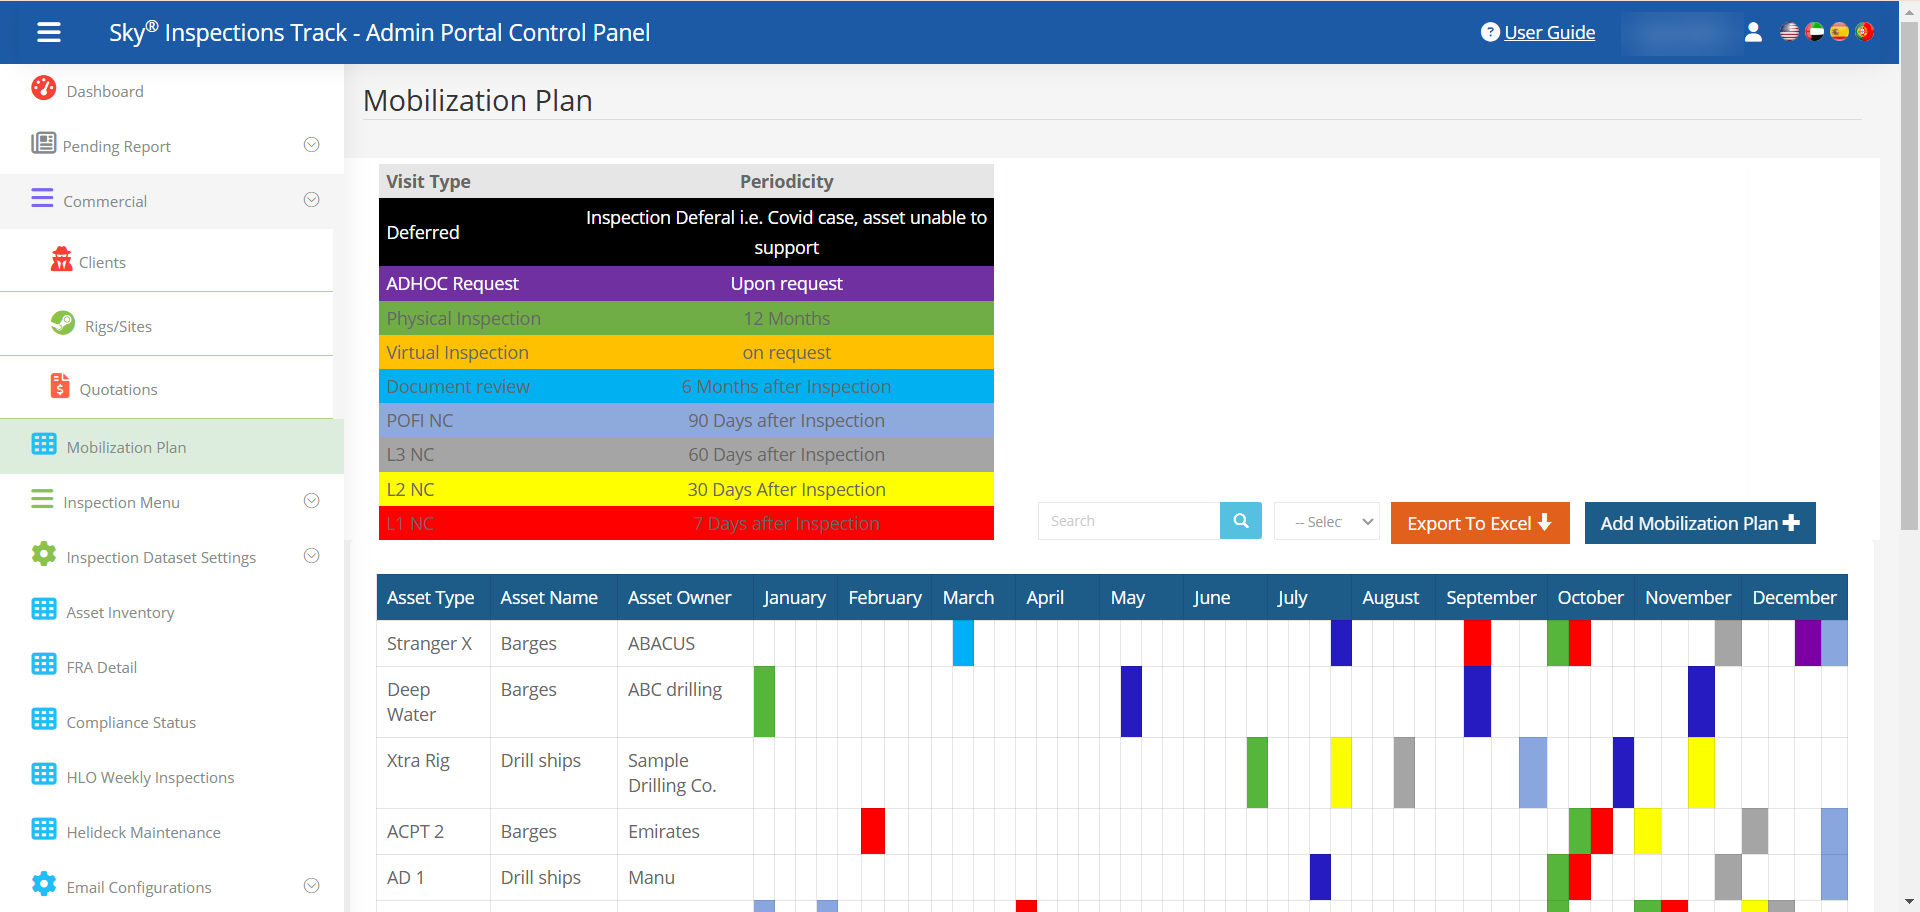The image size is (1920, 912).
Task: Open the hamburger navigation menu
Action: point(48,32)
